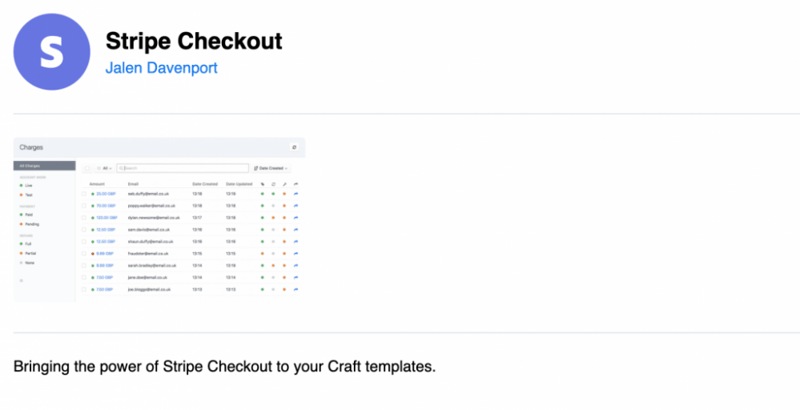Click the refresh icon in Charges header

(x=293, y=147)
